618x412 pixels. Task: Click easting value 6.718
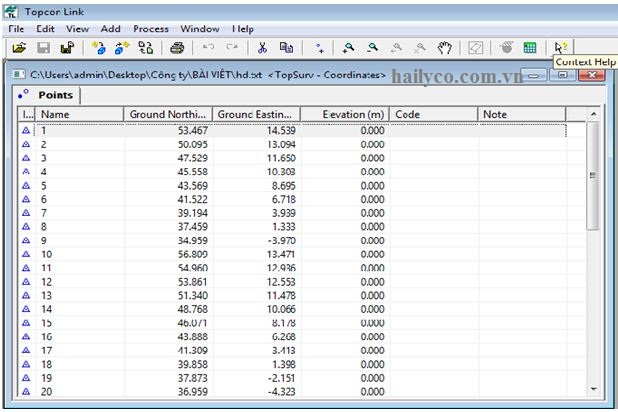point(283,199)
